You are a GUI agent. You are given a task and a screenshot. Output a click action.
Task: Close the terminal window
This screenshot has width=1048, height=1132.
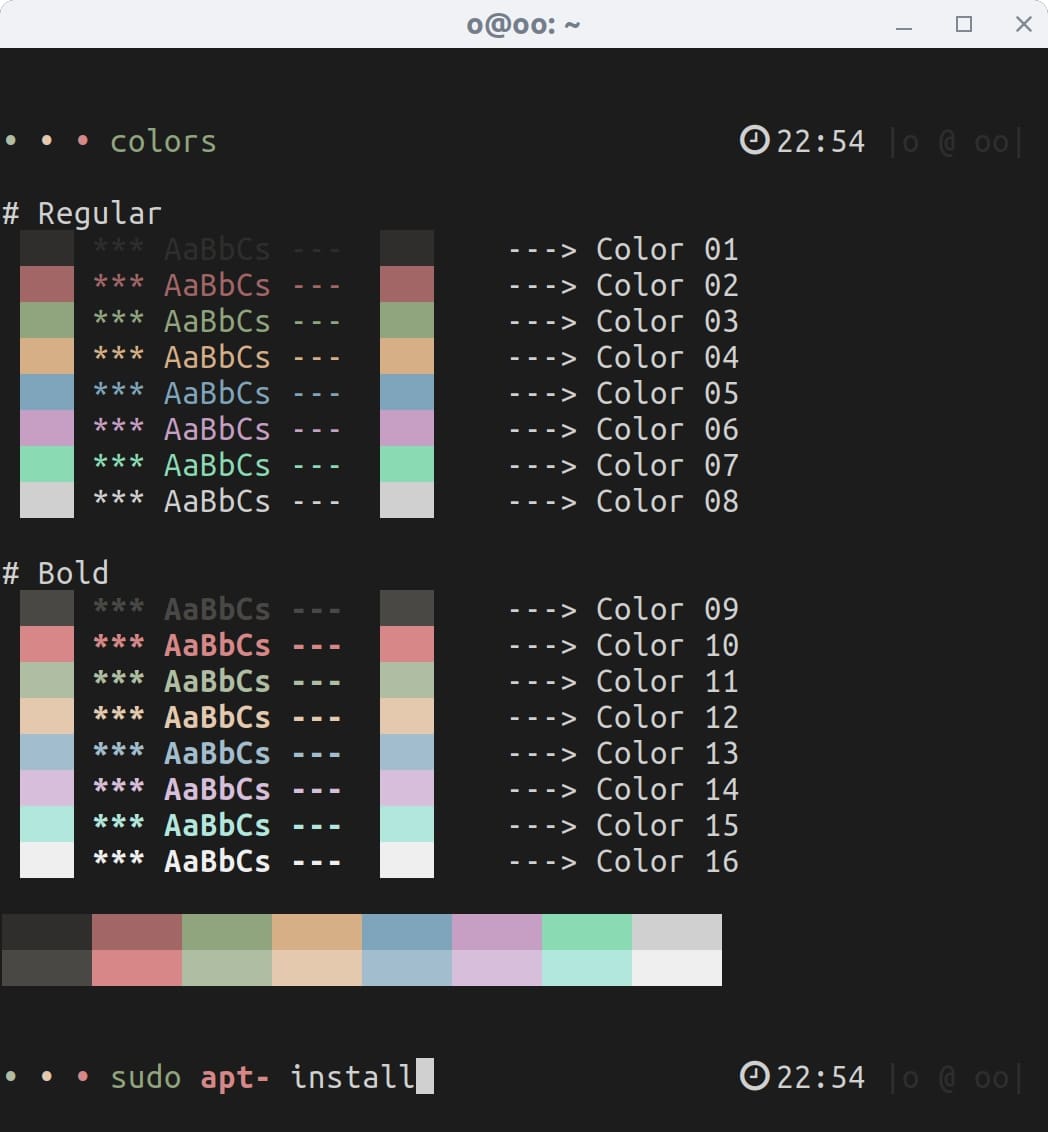pos(1023,25)
